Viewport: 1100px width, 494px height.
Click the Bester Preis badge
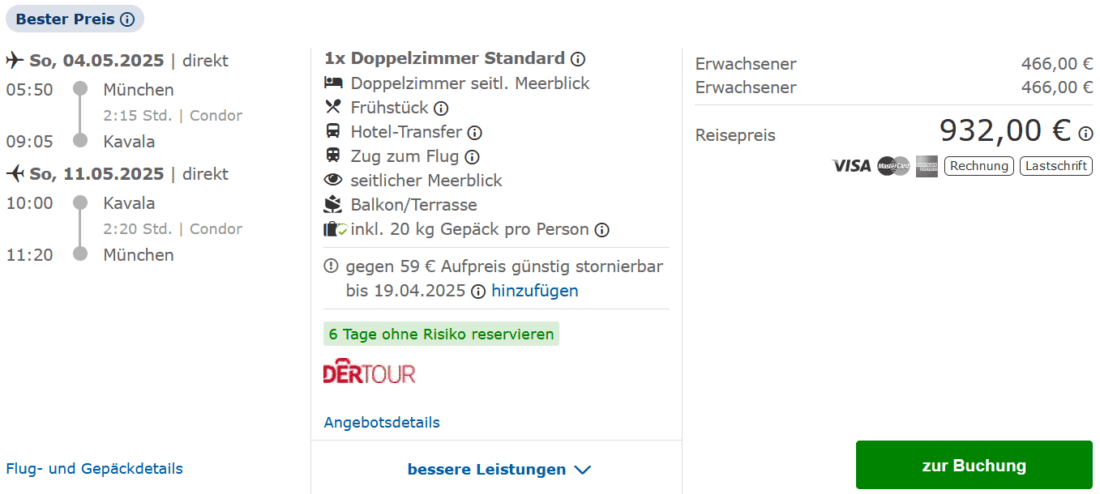coord(65,20)
